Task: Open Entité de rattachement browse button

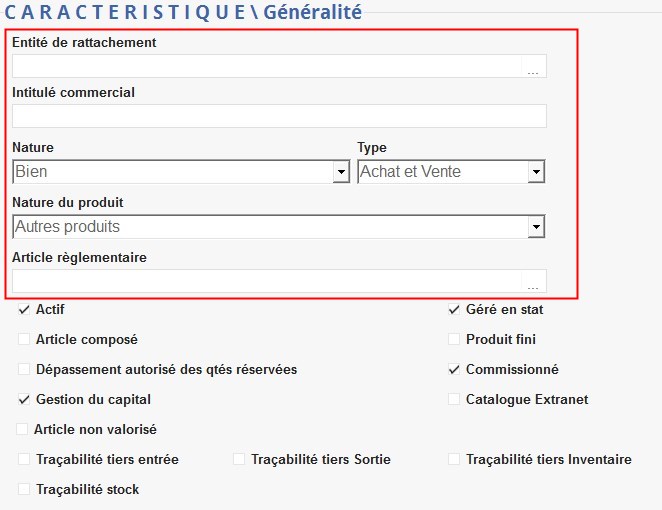Action: coord(533,67)
